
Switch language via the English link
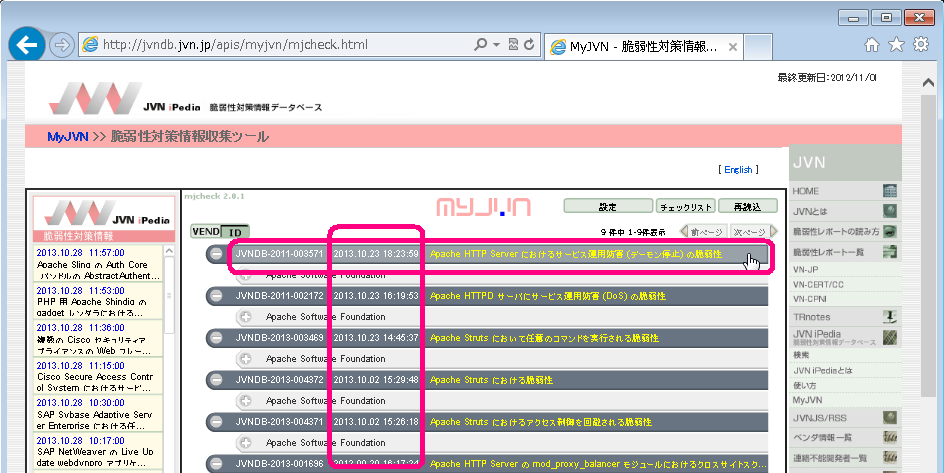738,170
